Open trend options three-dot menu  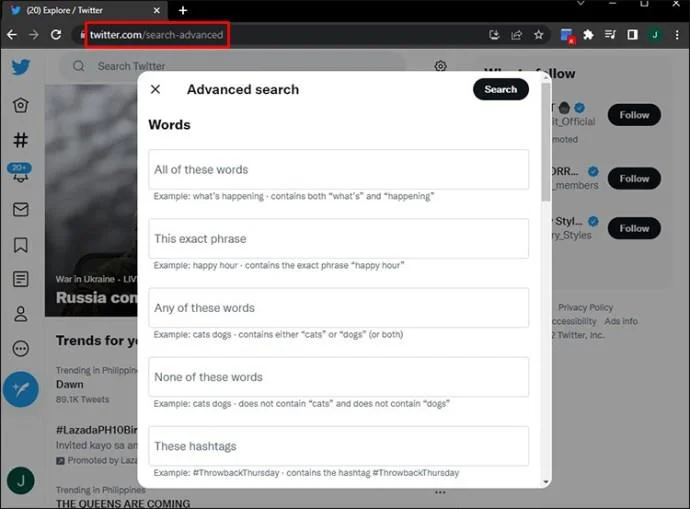click(x=440, y=492)
